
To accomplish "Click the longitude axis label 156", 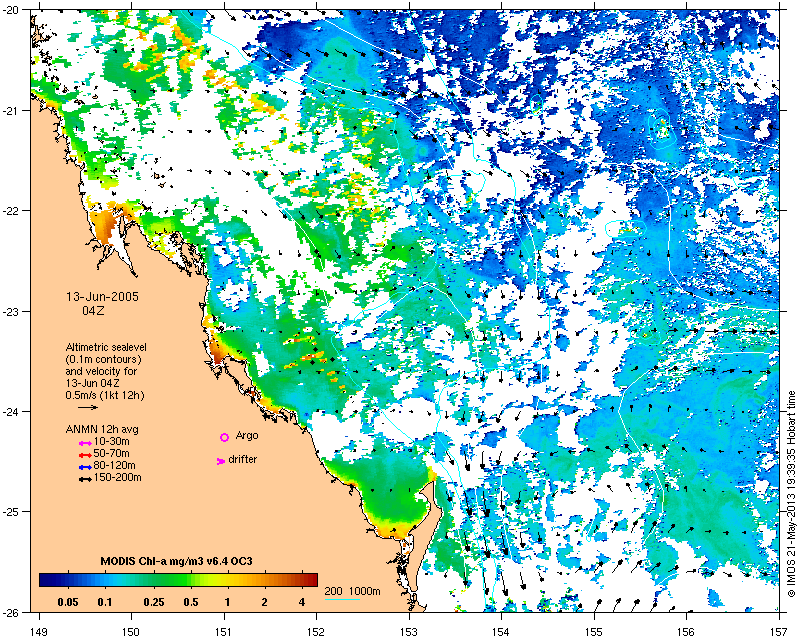I will pyautogui.click(x=687, y=631).
